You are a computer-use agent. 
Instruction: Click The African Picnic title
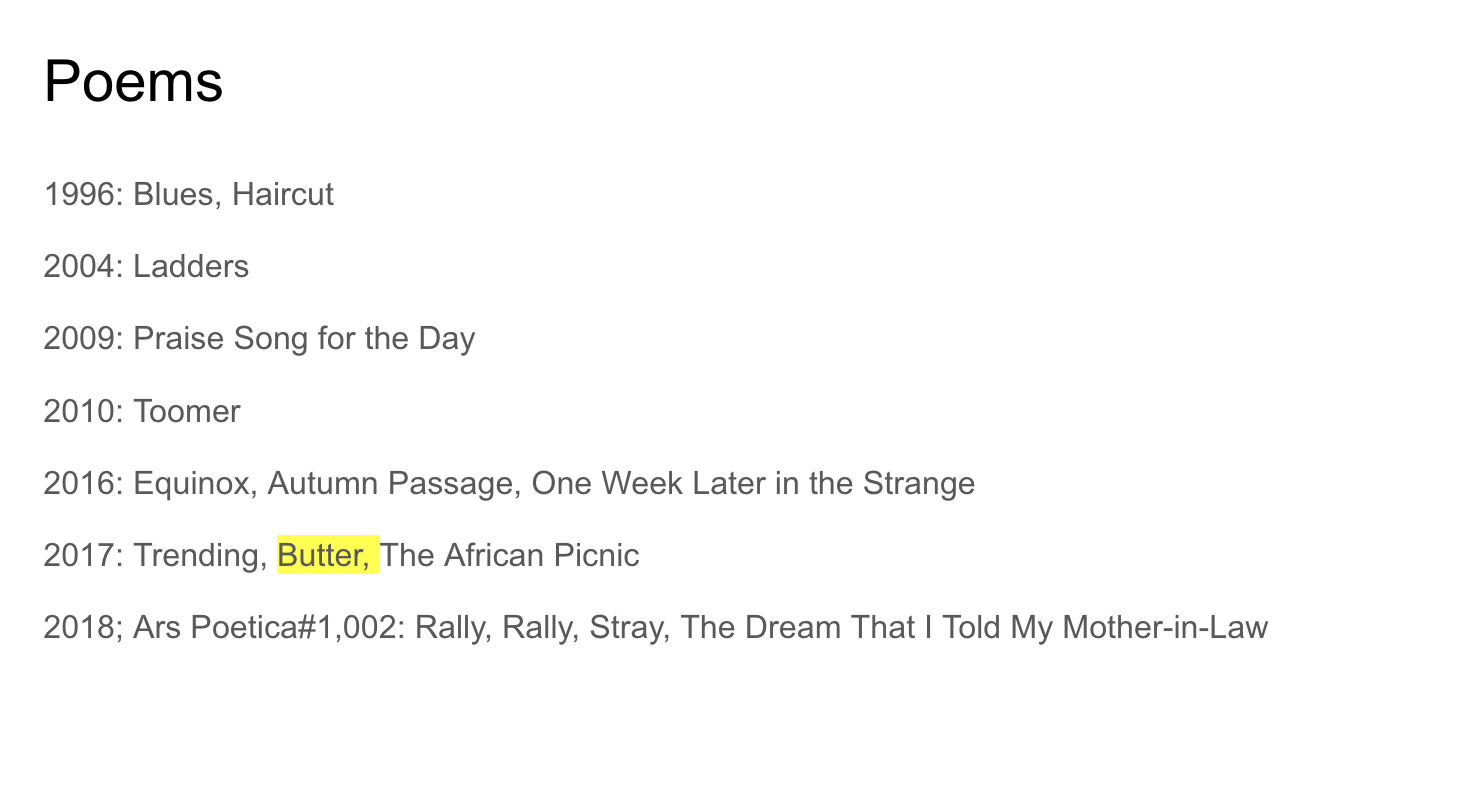click(510, 555)
